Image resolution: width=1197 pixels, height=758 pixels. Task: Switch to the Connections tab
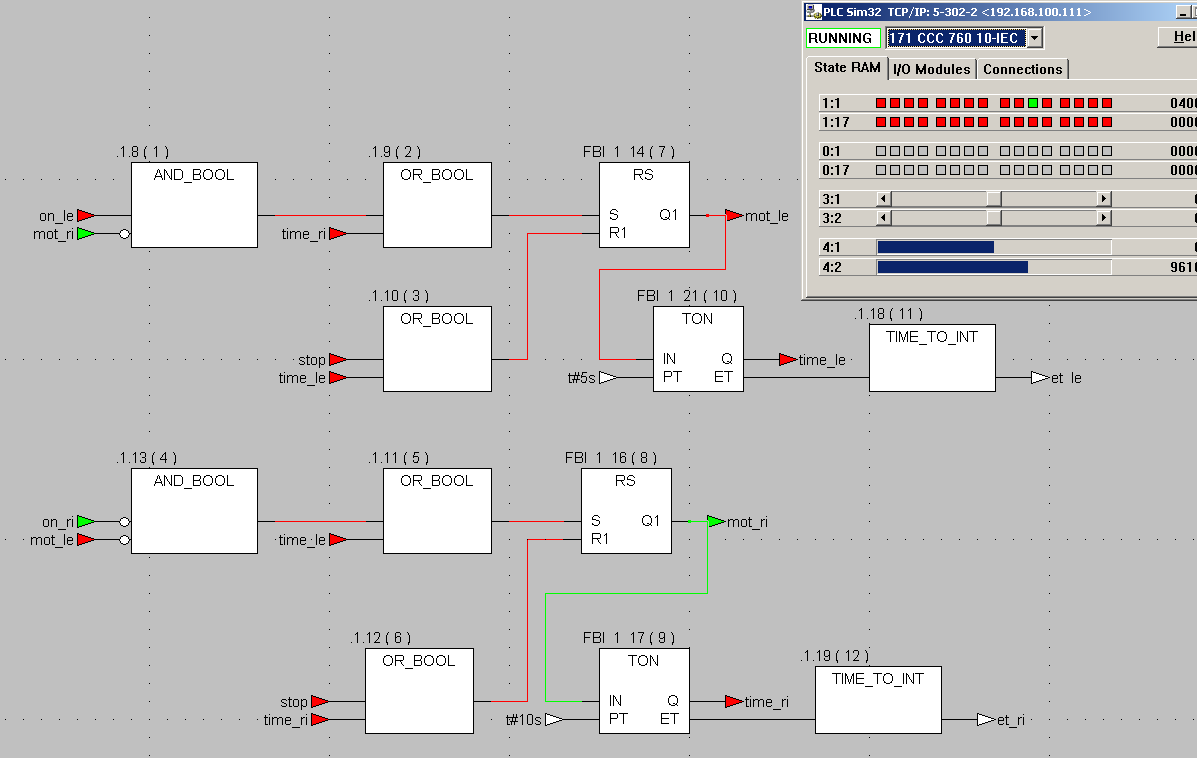coord(1022,69)
